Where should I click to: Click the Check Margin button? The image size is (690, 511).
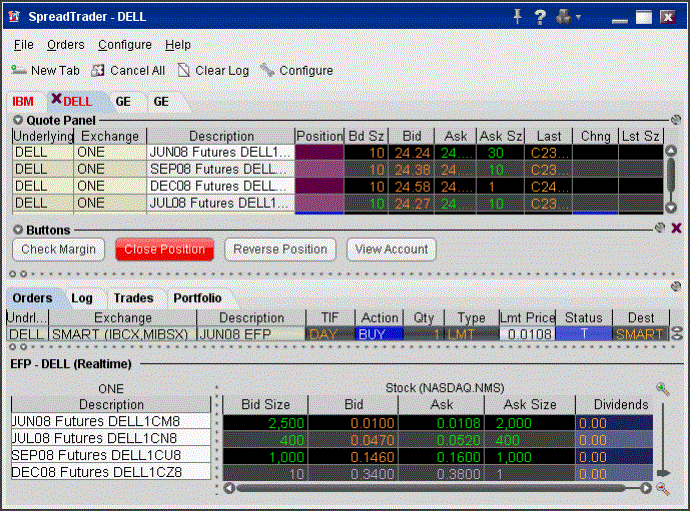click(59, 249)
